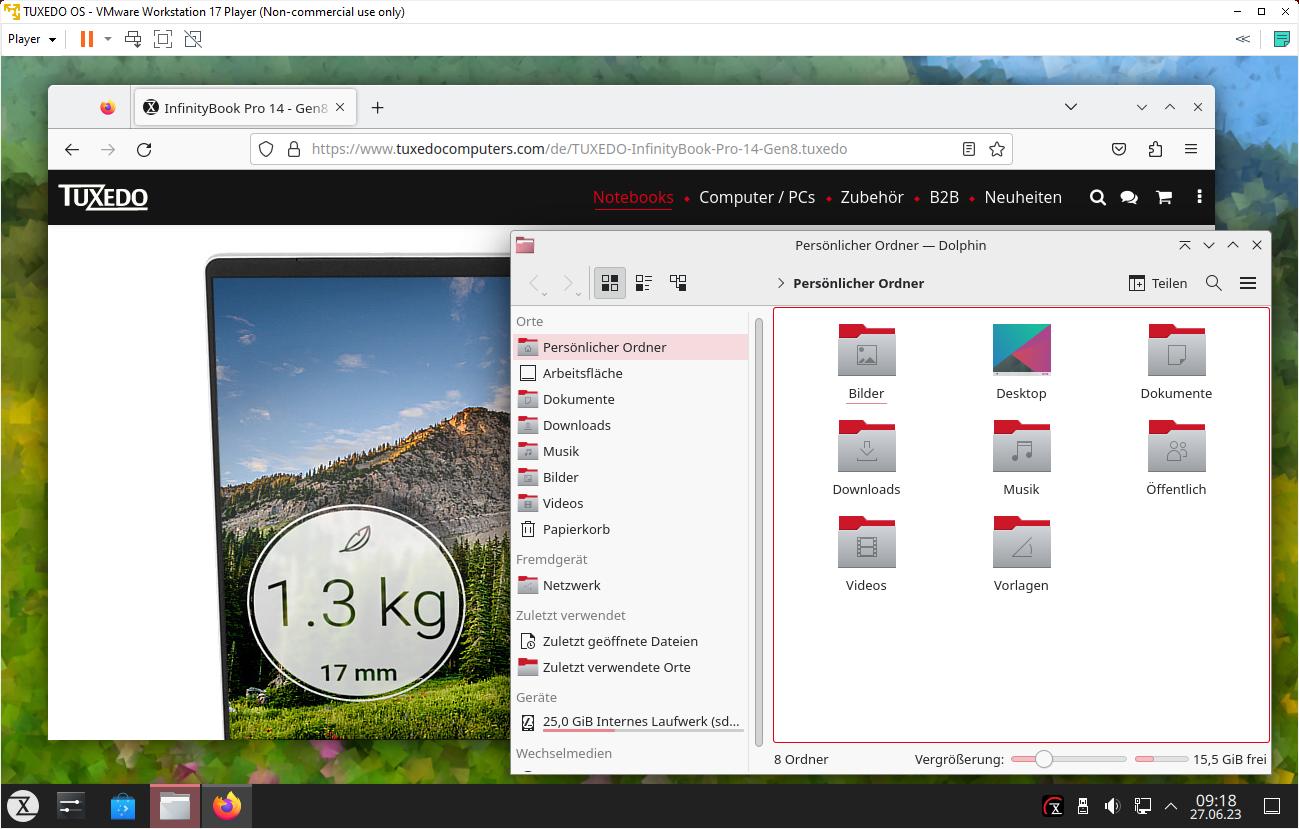
Task: Toggle Firefox reader view icon
Action: tap(968, 149)
